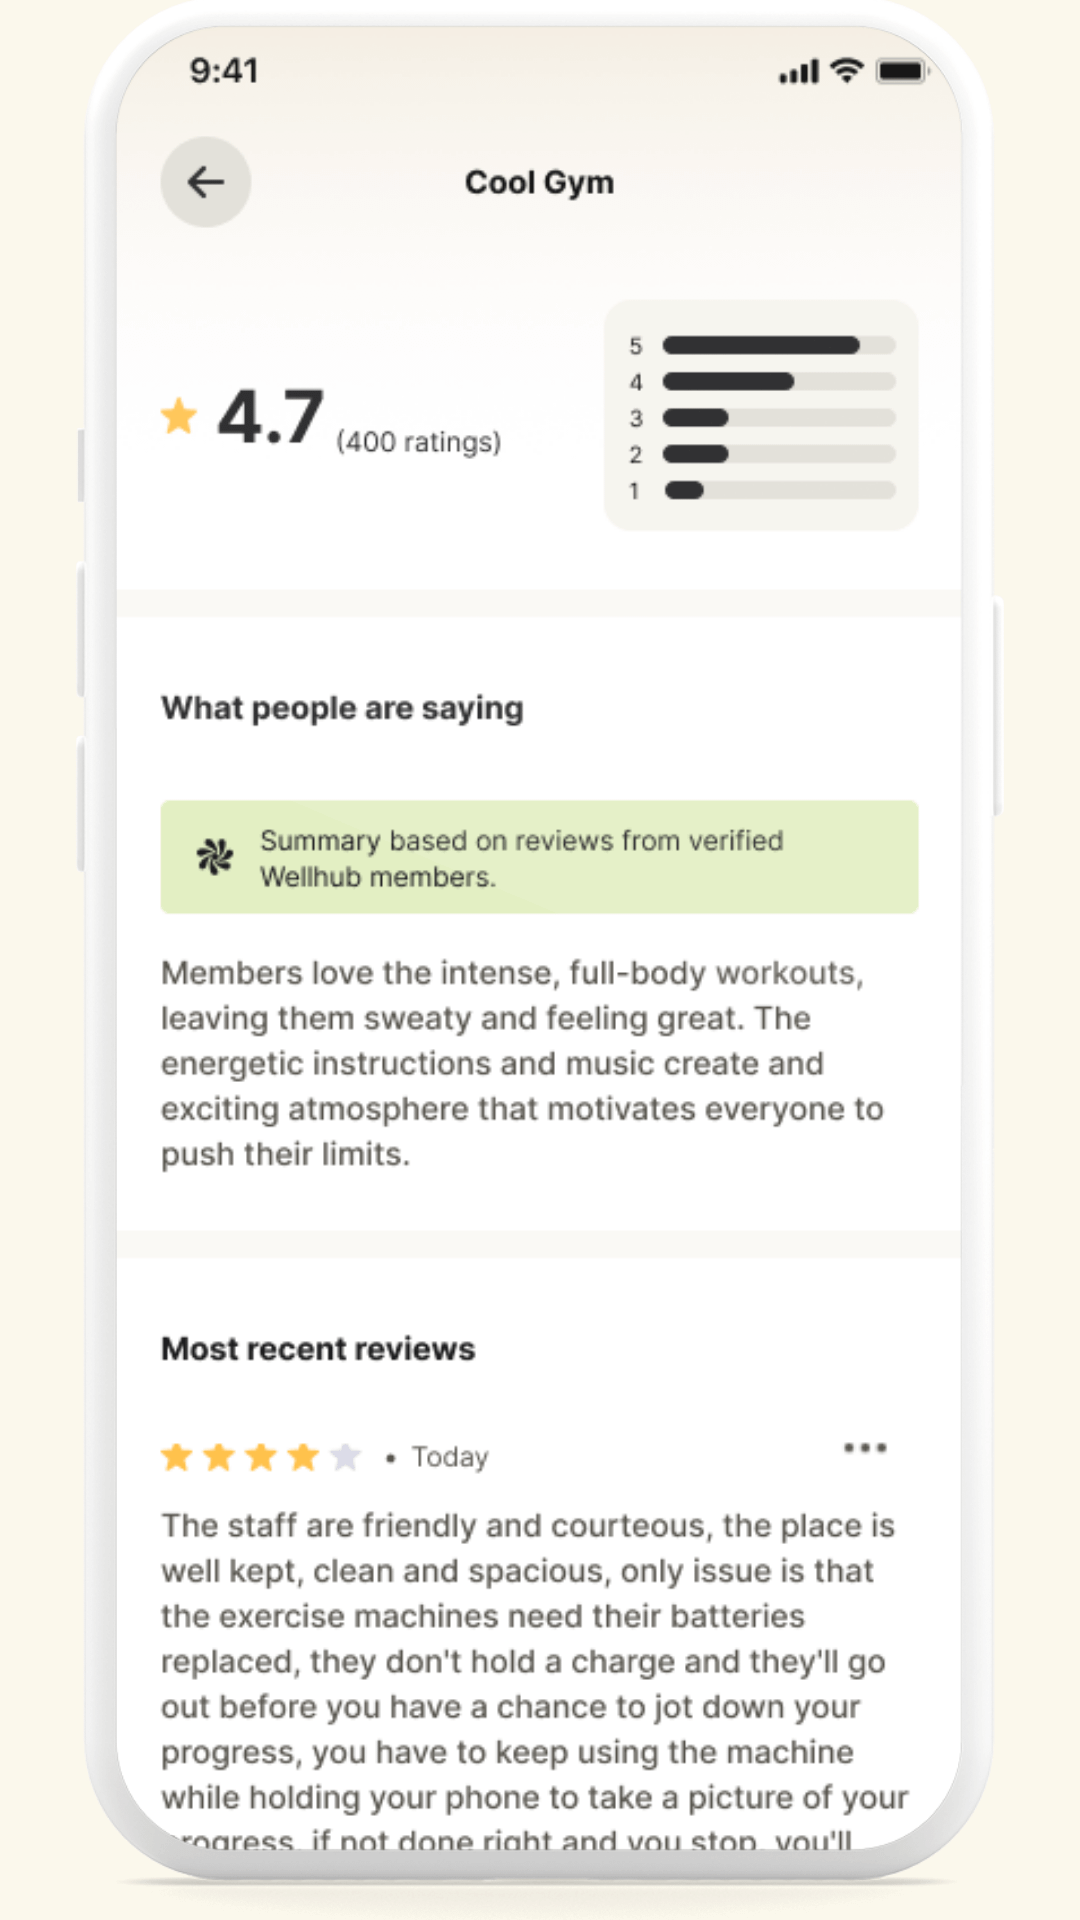Tap the 1-star rating bar
The height and width of the screenshot is (1920, 1080).
click(778, 490)
